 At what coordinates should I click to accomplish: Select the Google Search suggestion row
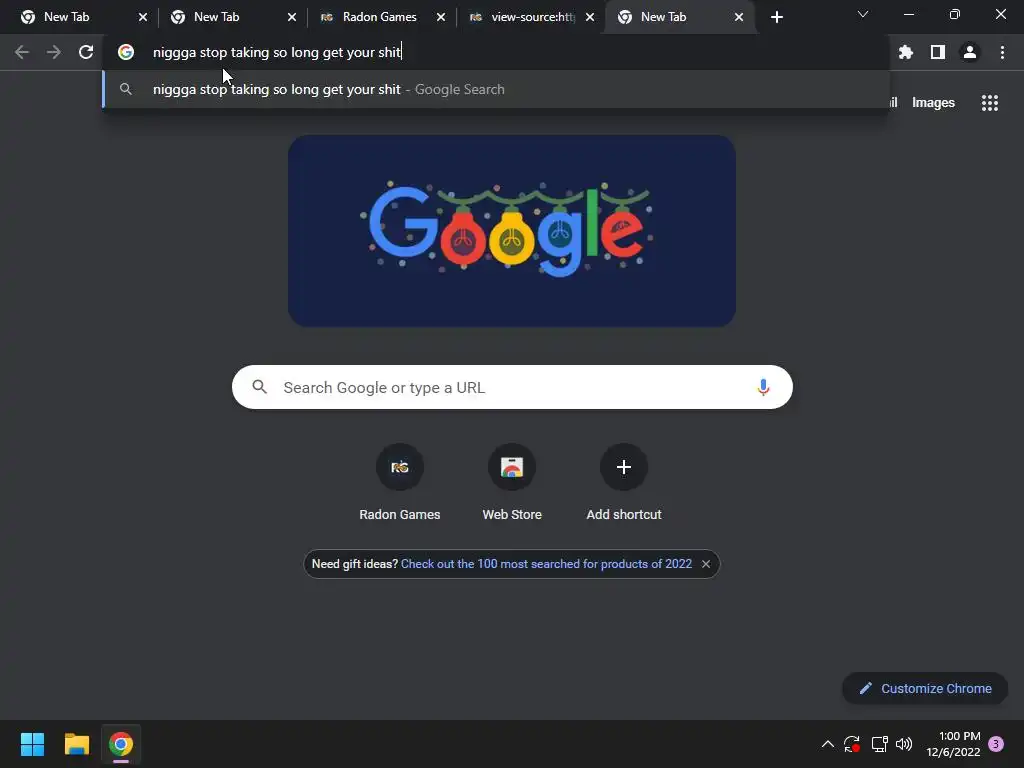click(x=496, y=89)
